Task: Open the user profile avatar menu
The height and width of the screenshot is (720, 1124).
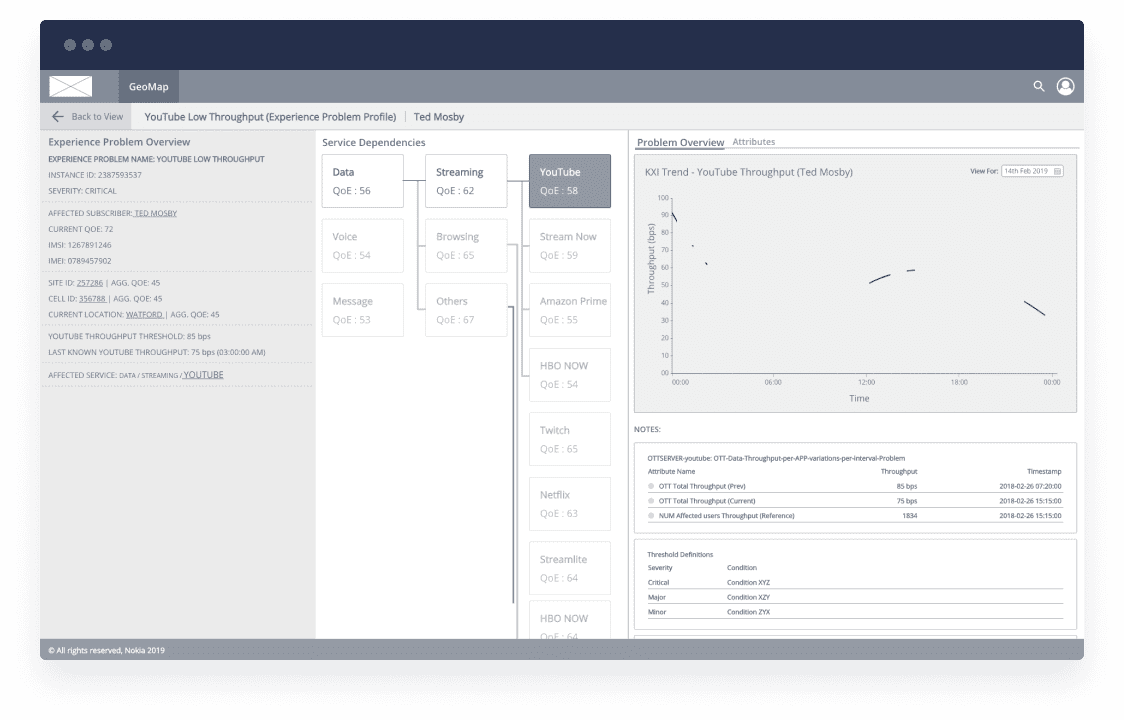Action: click(1066, 86)
